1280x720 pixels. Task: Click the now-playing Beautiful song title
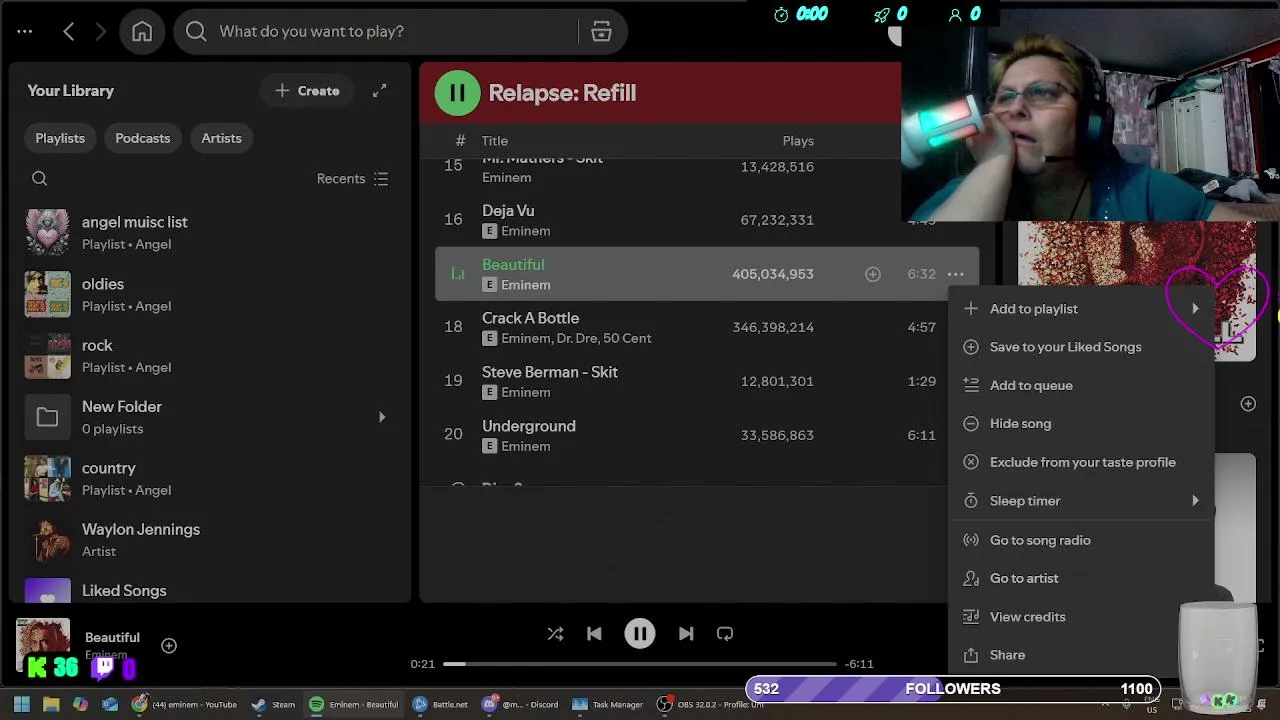[112, 638]
